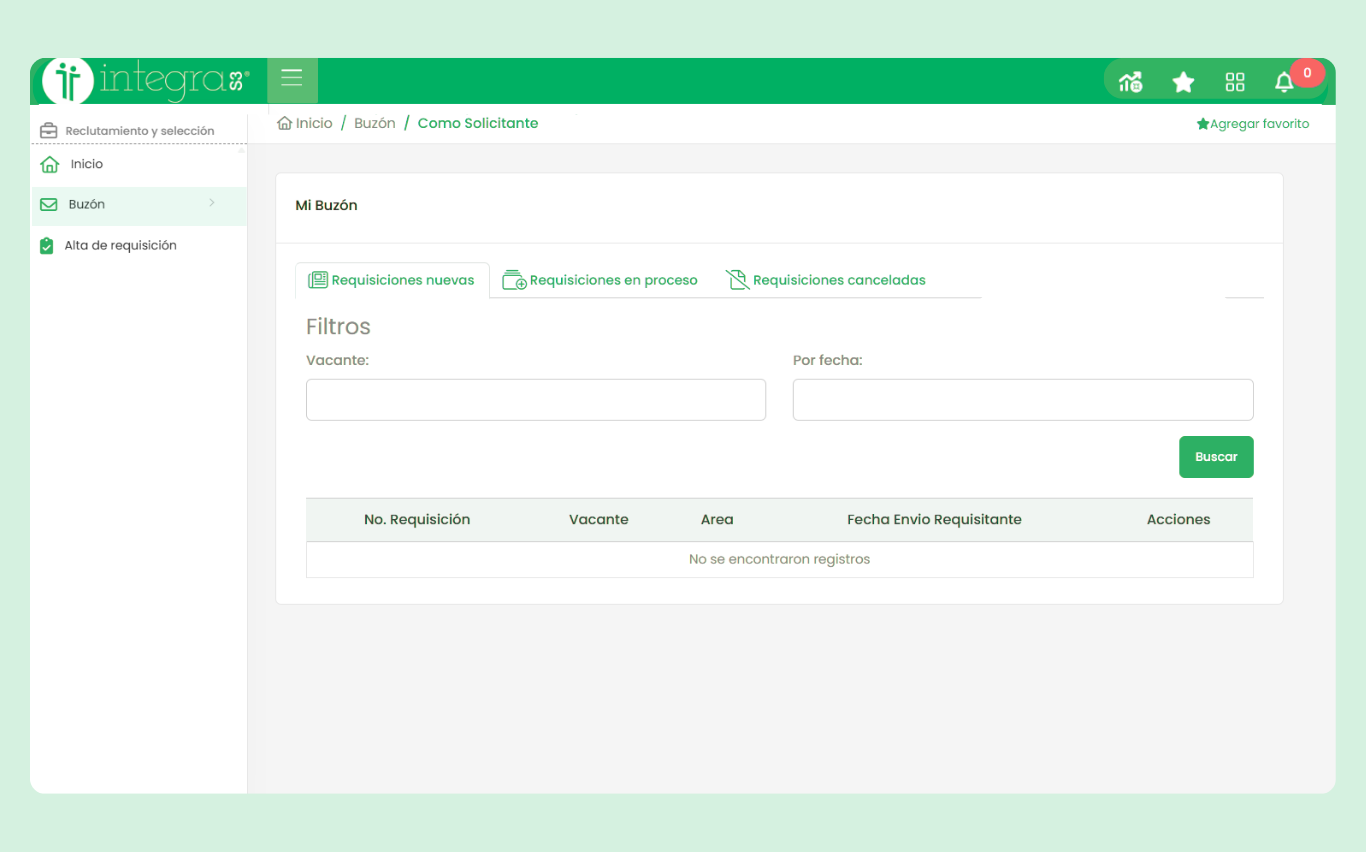Focus the Por fecha filter field
This screenshot has height=852, width=1366.
[1023, 400]
